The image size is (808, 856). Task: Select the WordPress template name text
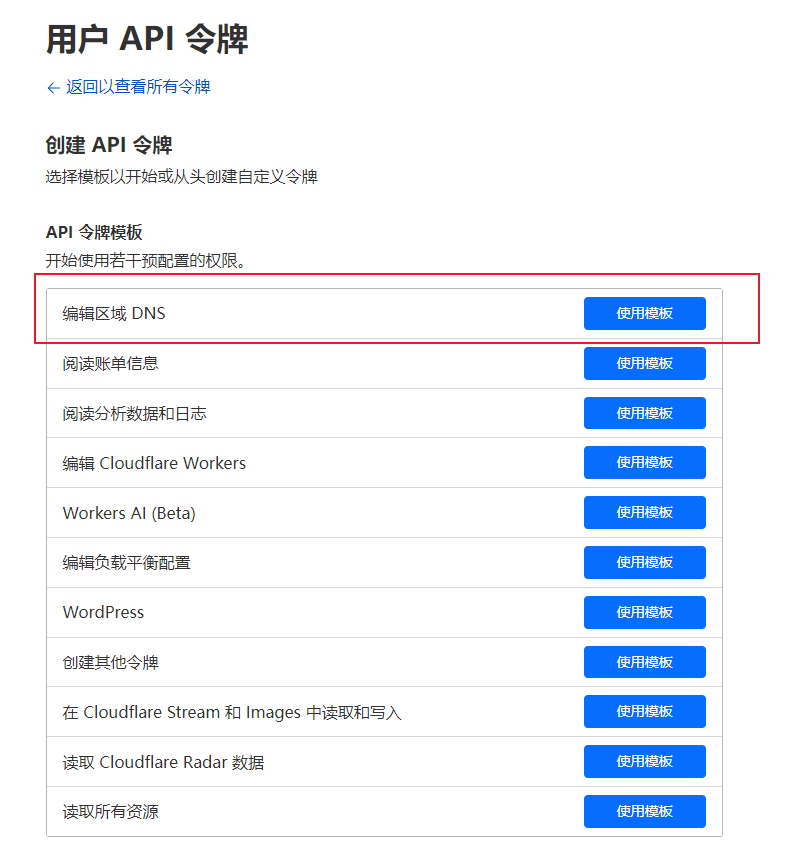point(103,612)
